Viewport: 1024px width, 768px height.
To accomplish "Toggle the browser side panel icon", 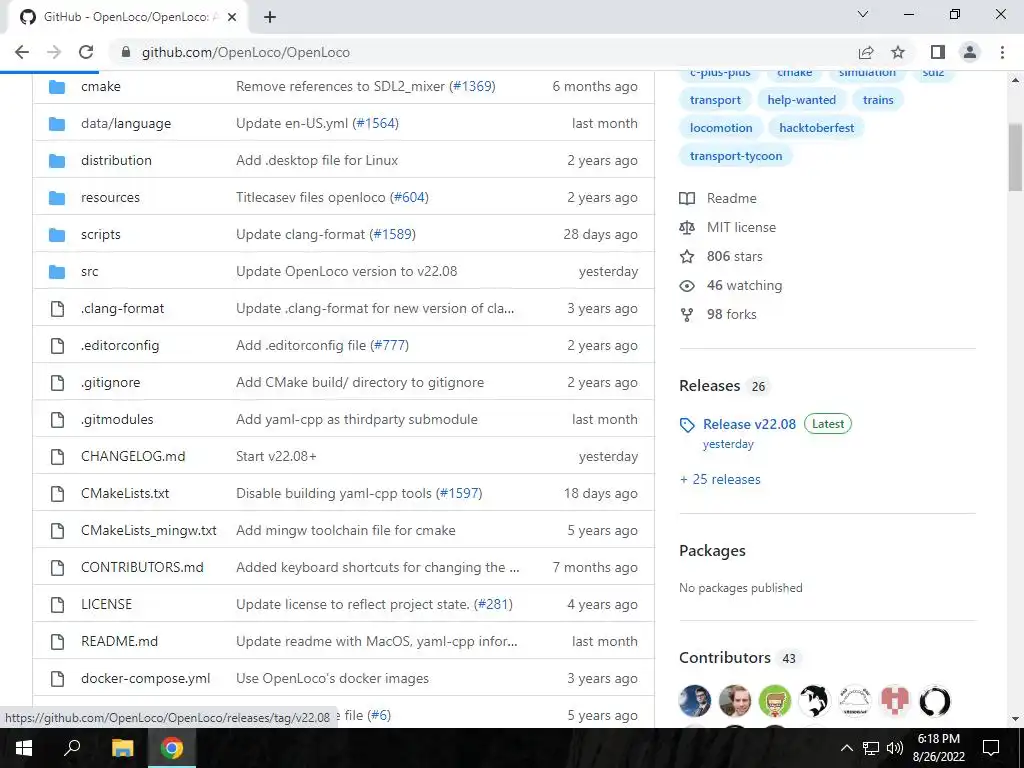I will 938,52.
